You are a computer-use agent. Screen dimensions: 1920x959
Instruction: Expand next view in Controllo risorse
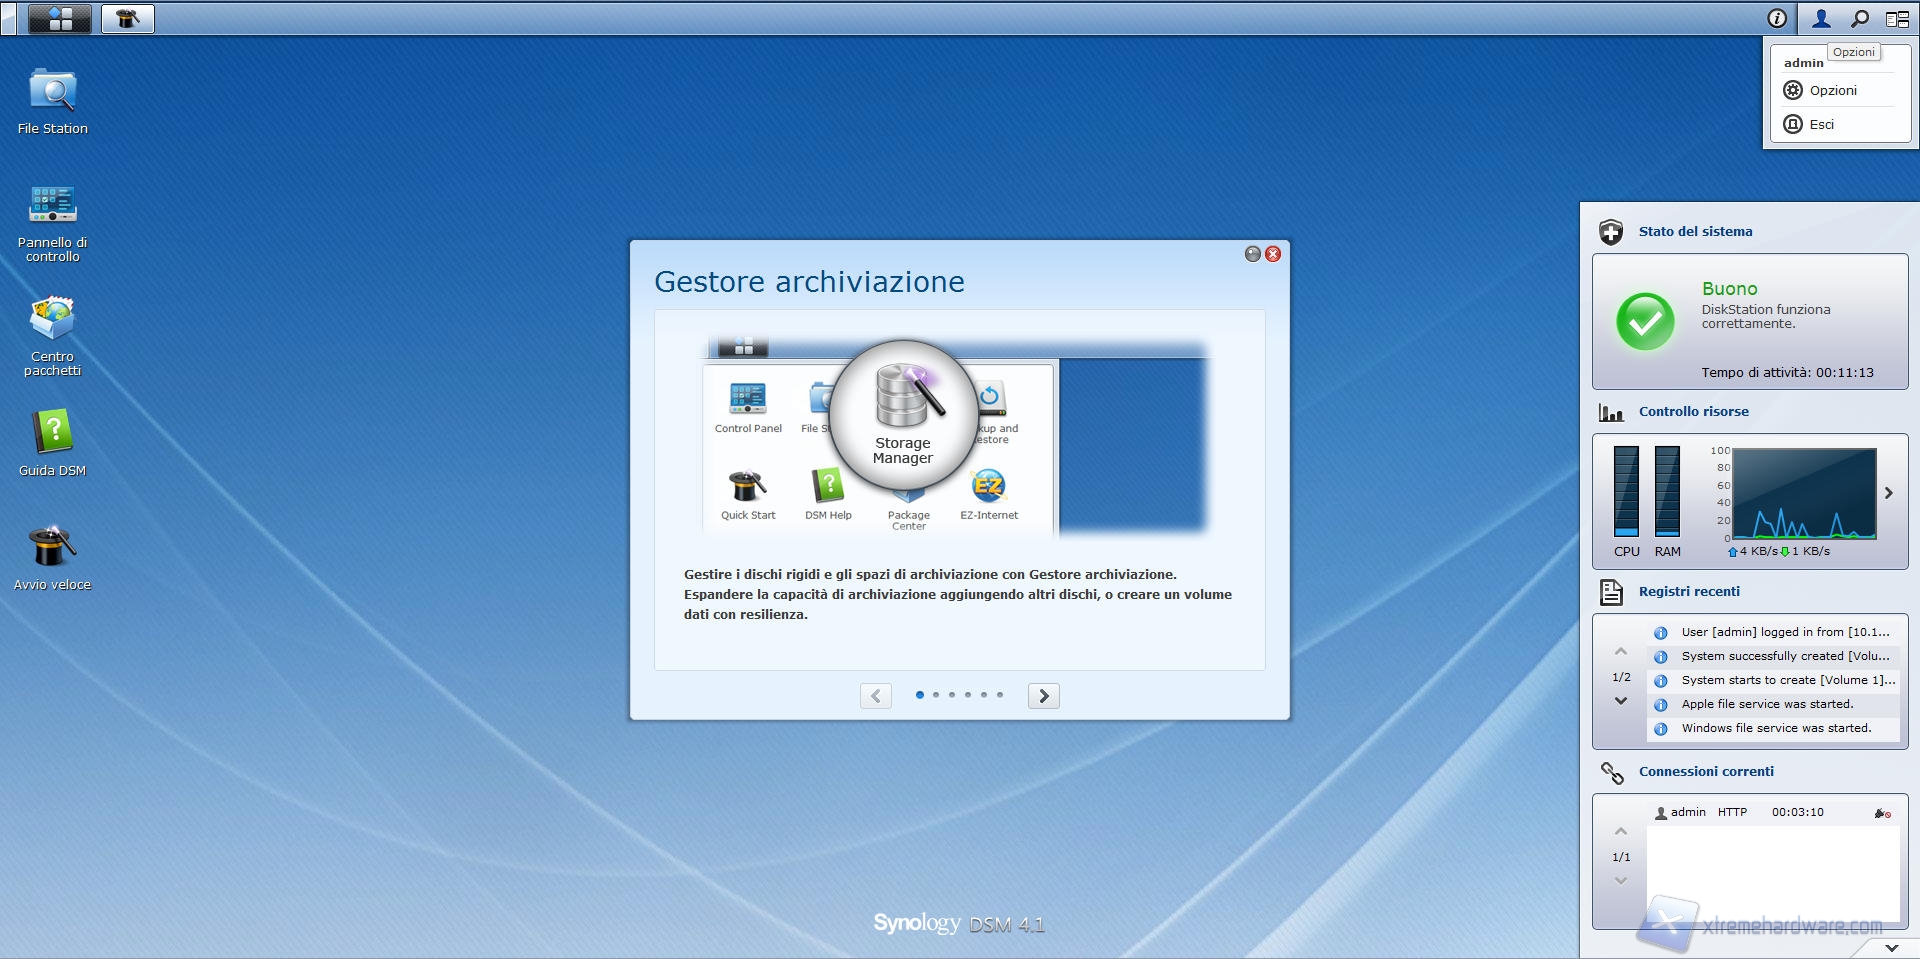[1888, 493]
